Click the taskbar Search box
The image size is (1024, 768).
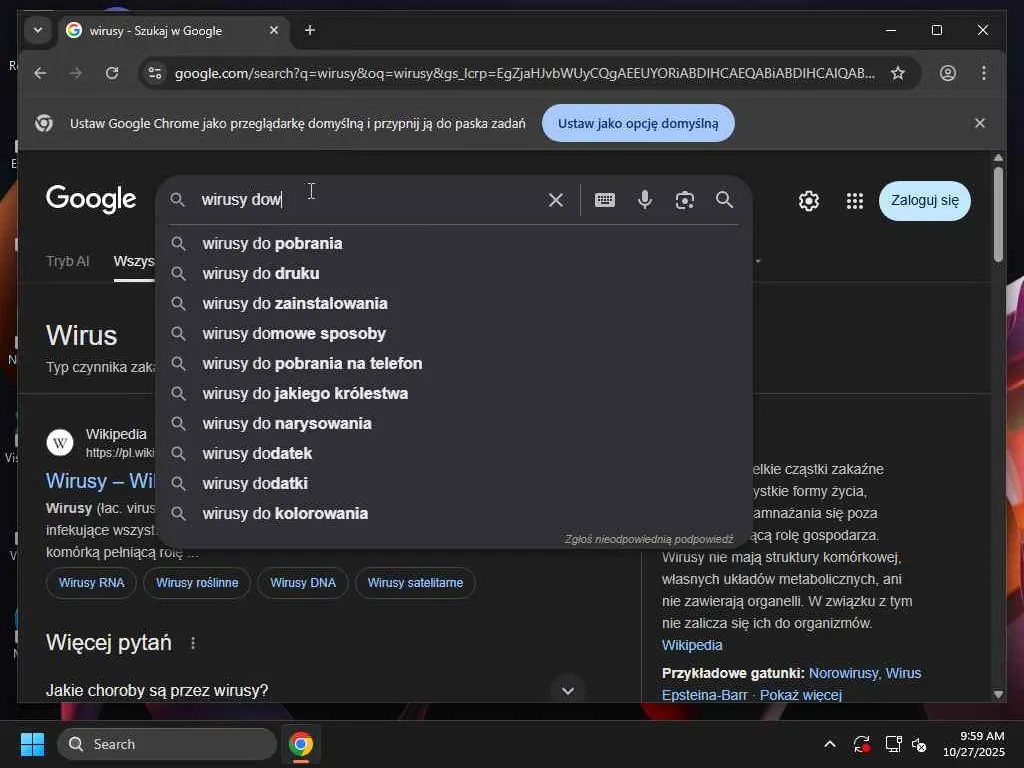tap(167, 744)
